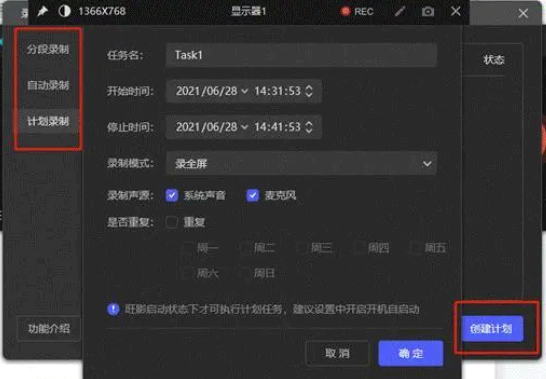Open the 功能介绍 button
The image size is (546, 379).
[x=49, y=328]
